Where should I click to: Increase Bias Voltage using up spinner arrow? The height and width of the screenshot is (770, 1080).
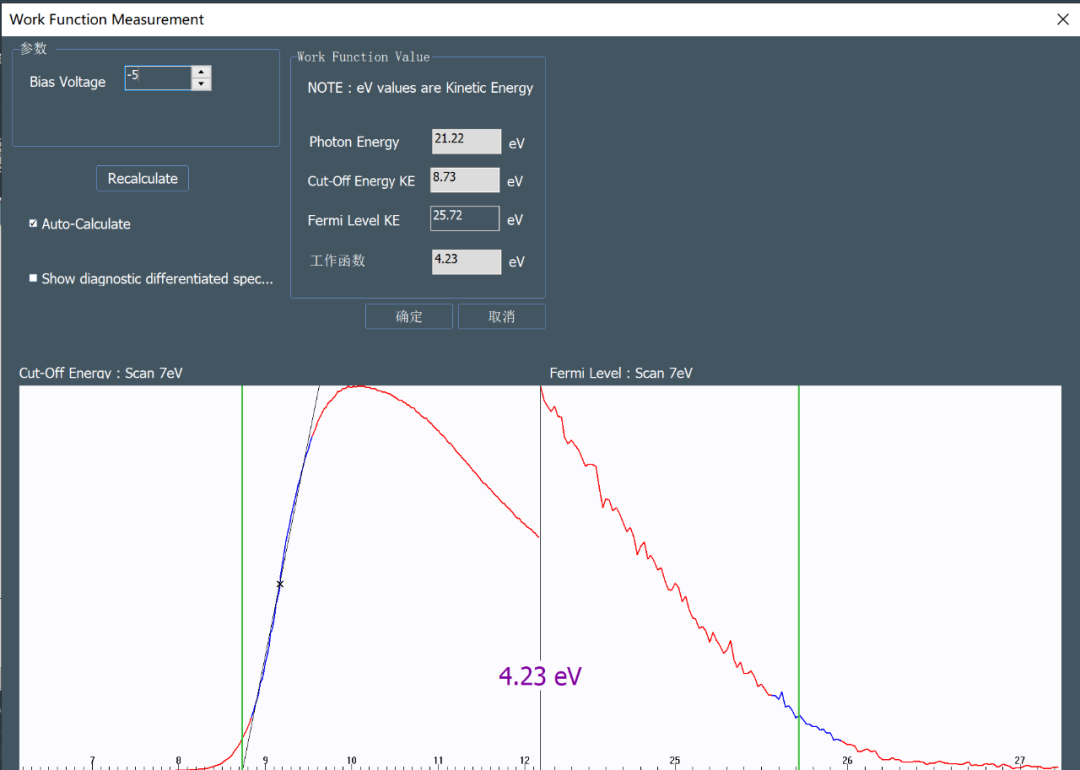pos(202,72)
